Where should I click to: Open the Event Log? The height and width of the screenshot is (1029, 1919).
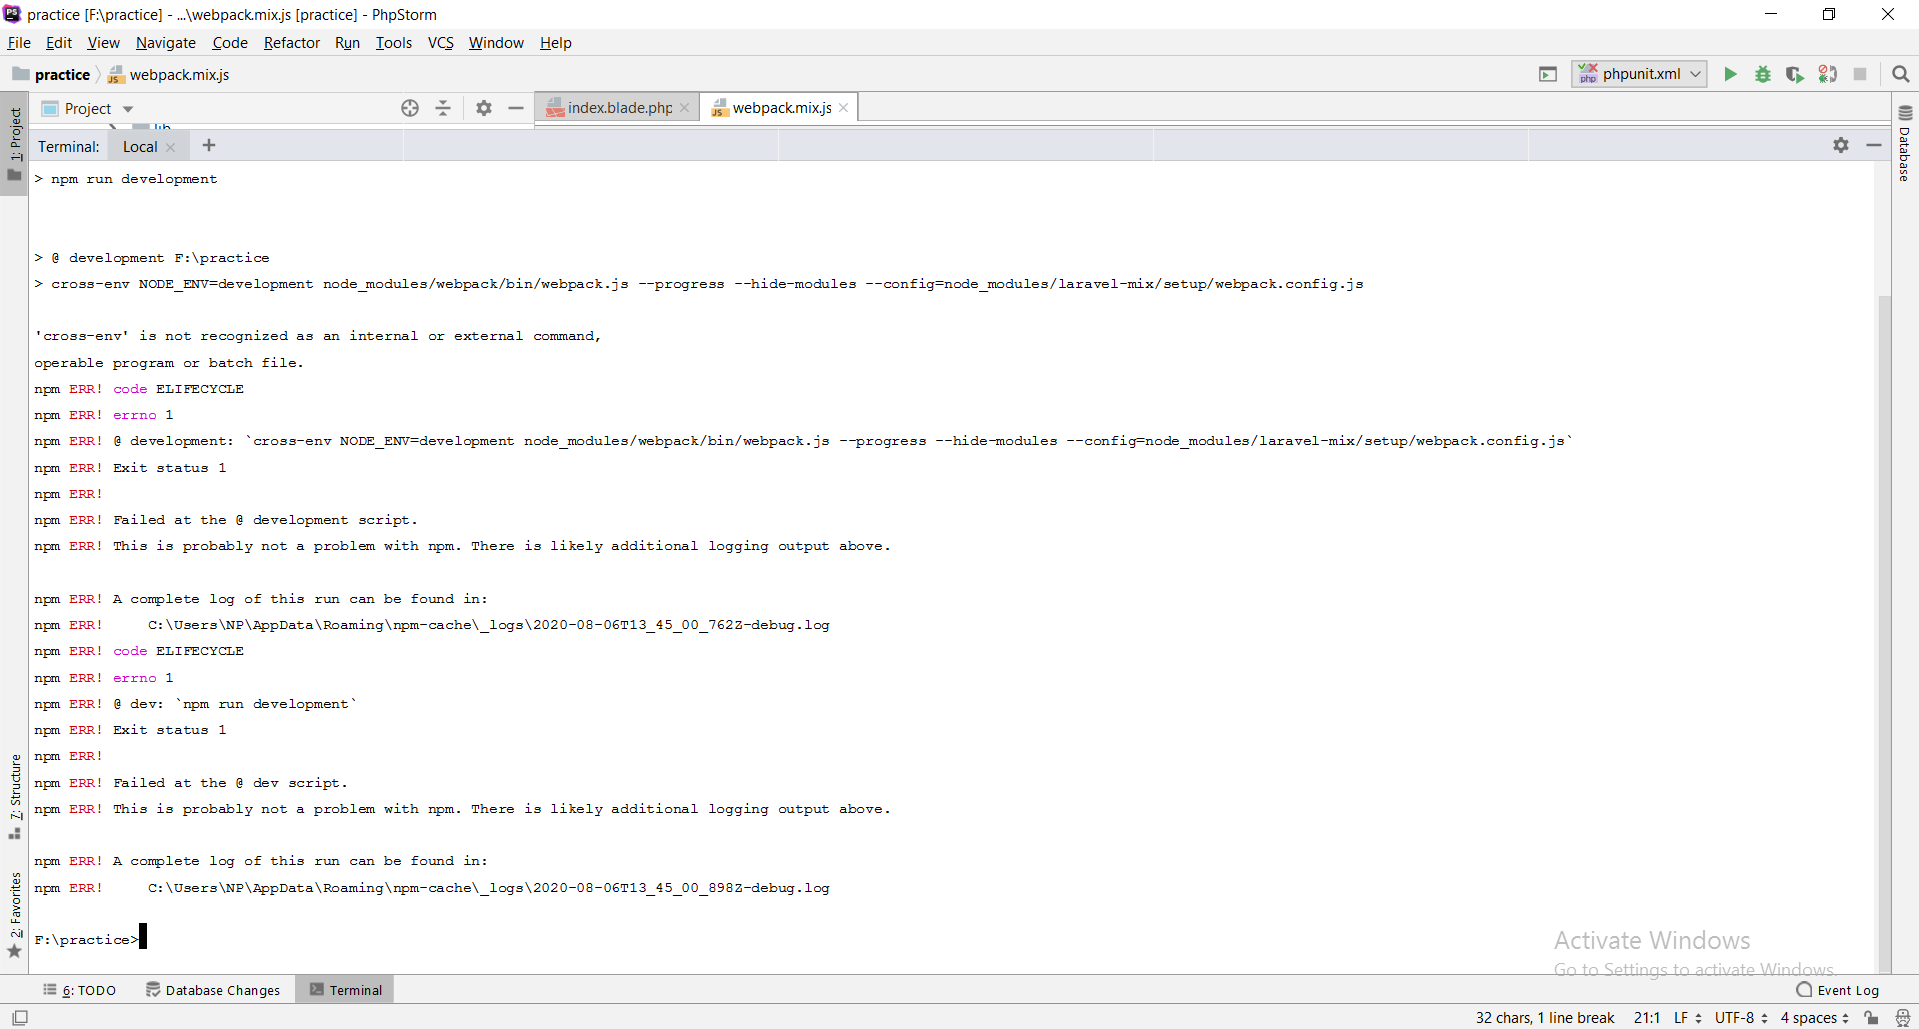pos(1838,990)
